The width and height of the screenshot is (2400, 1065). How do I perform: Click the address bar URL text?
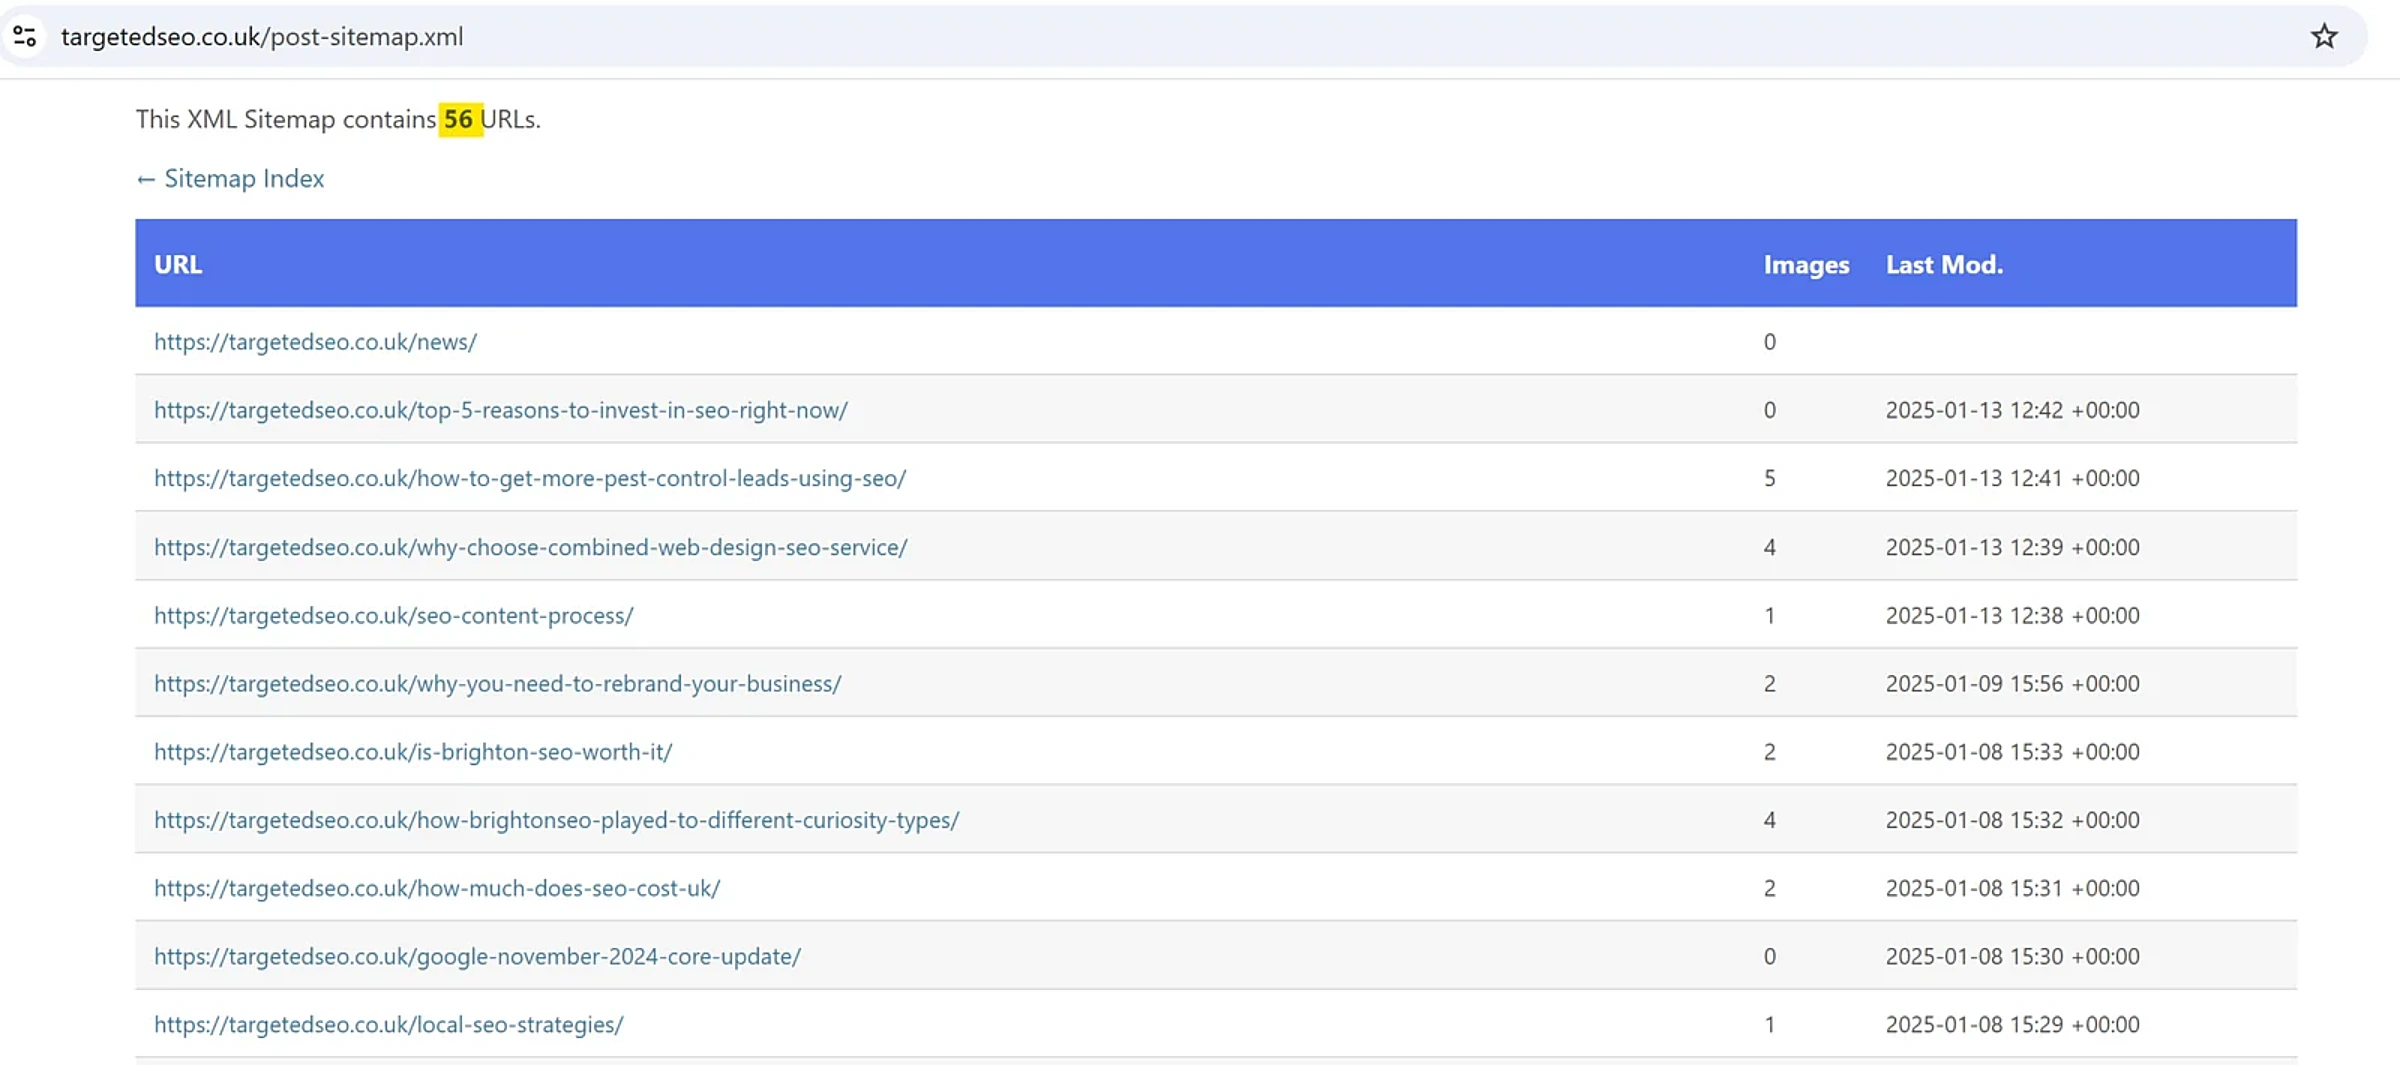(x=262, y=37)
